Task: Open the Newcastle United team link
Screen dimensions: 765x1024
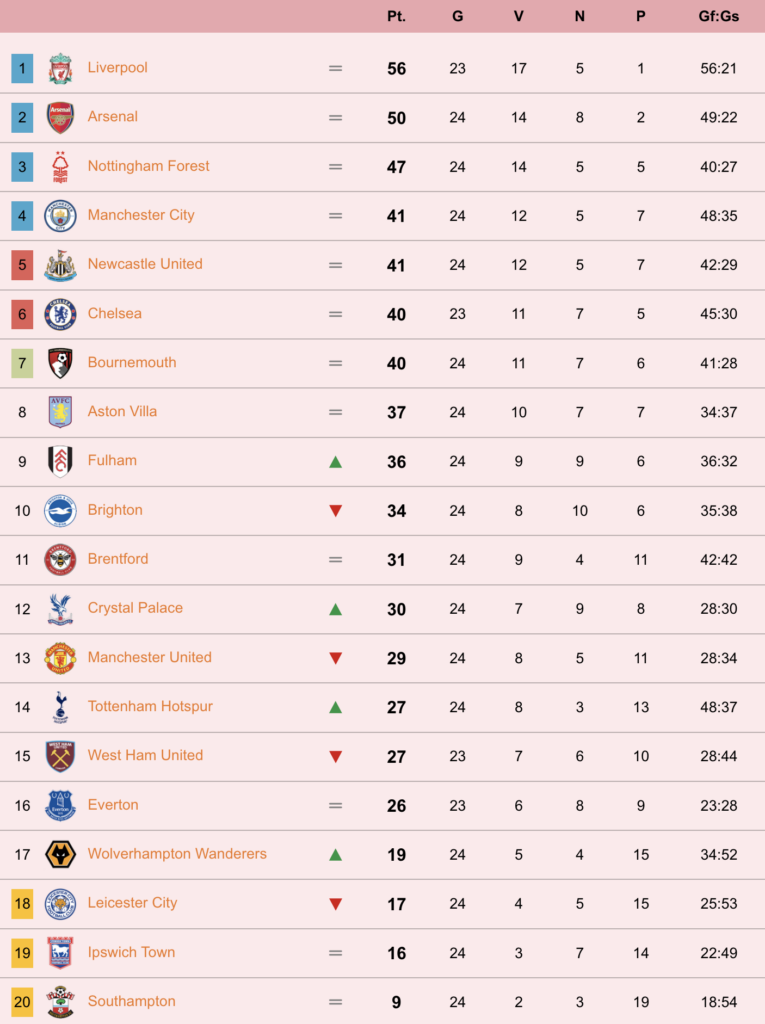Action: (x=145, y=264)
